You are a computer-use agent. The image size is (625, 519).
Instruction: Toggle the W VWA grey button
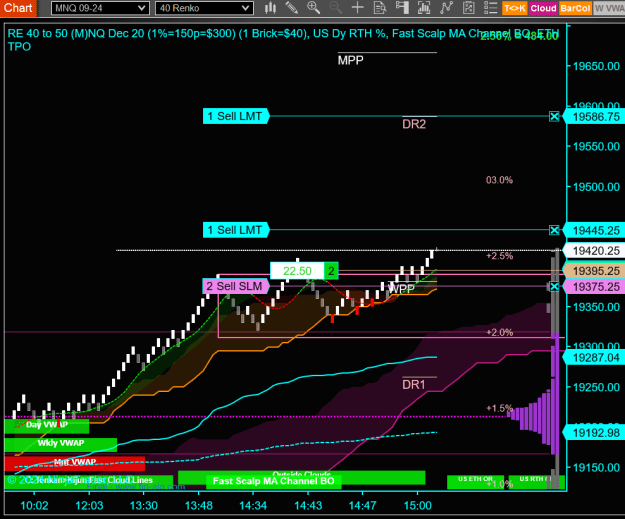(609, 8)
